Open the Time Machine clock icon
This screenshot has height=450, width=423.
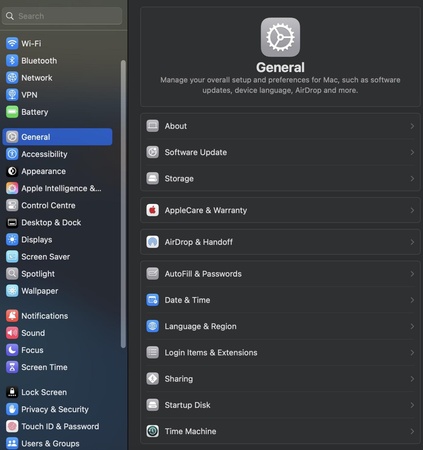153,431
